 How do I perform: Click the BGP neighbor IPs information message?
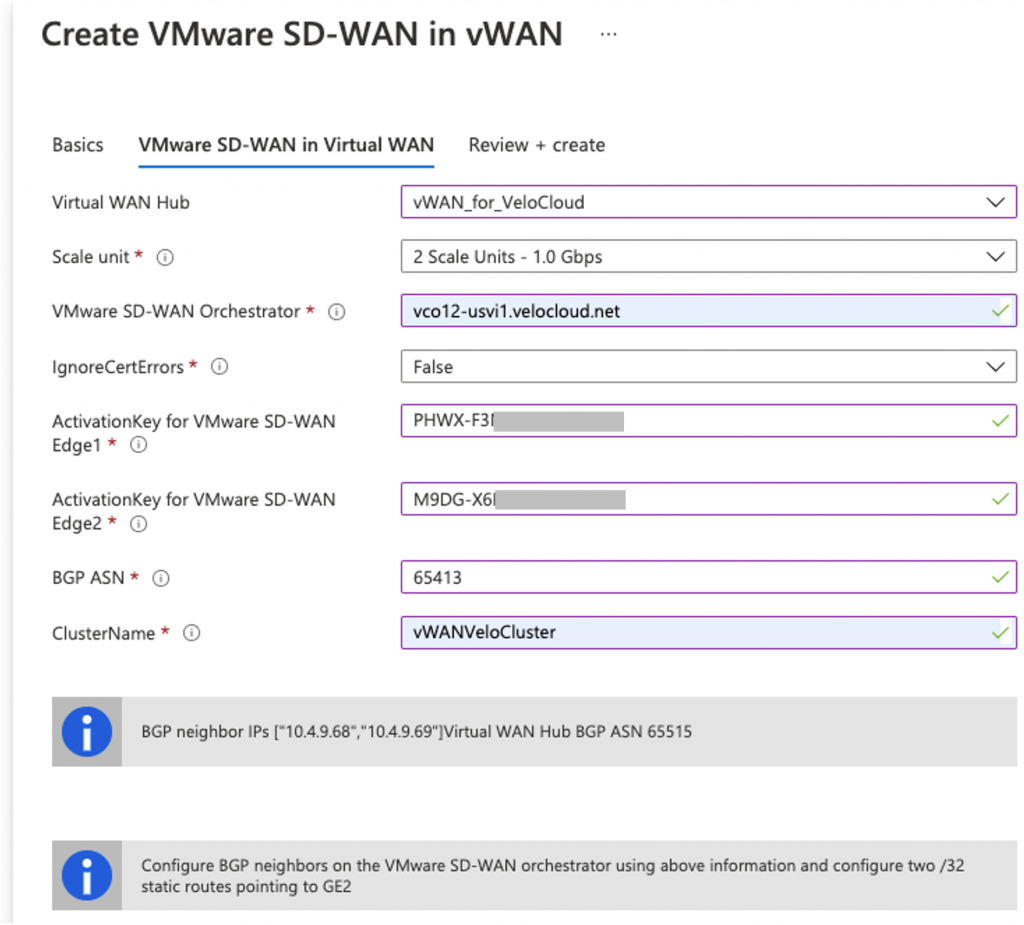416,732
